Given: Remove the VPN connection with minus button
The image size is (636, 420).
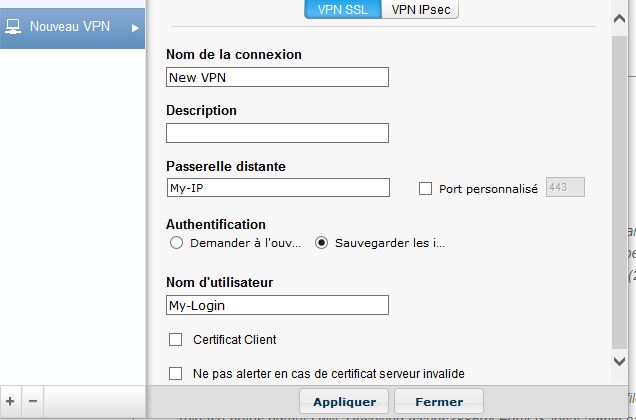Looking at the screenshot, I should (x=33, y=401).
